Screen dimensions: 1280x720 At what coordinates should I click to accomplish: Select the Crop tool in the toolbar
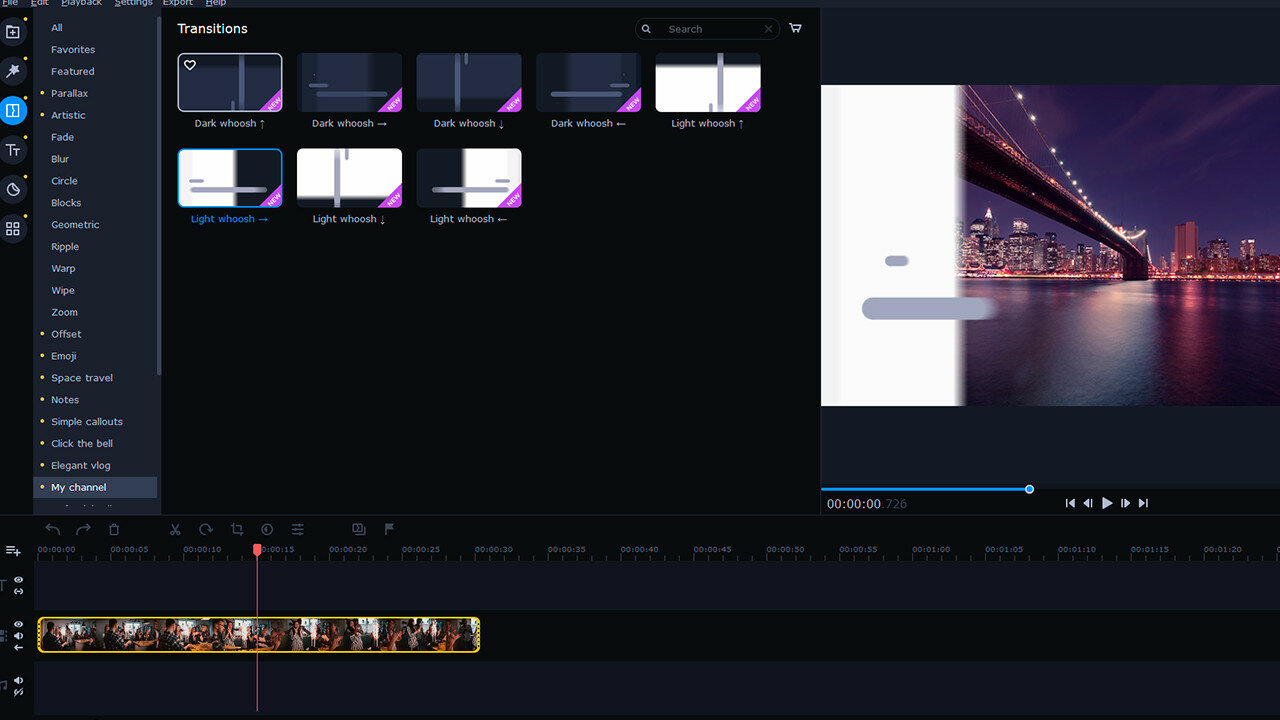tap(237, 529)
